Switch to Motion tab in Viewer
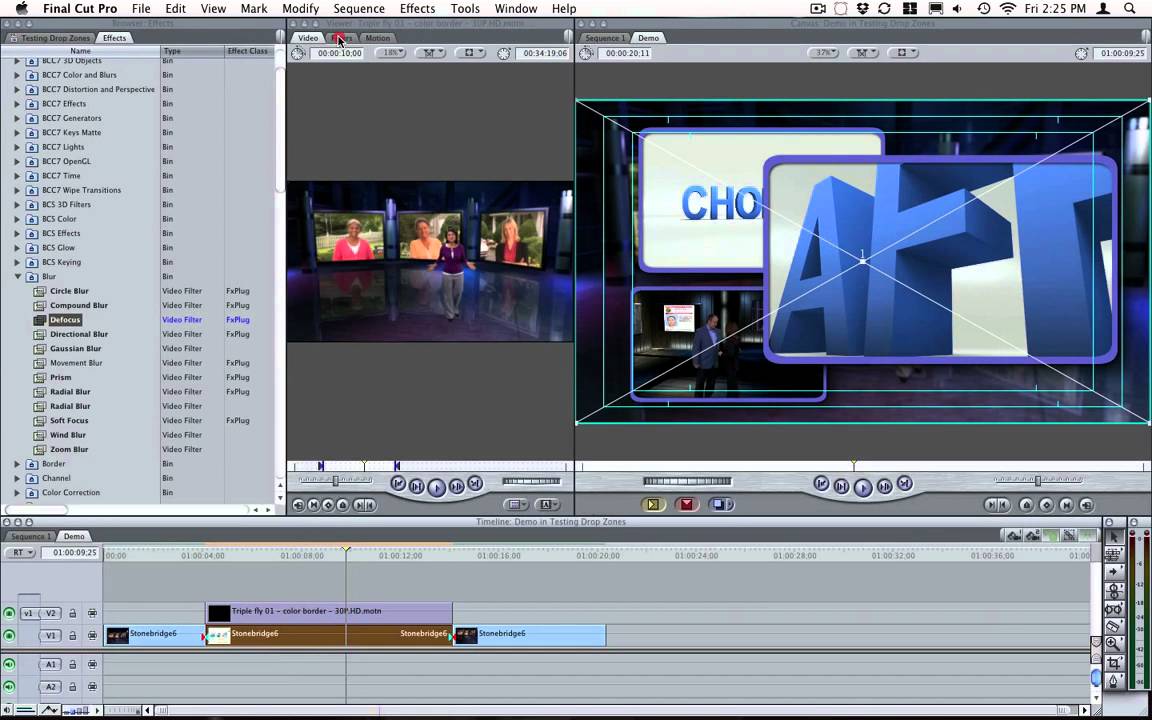This screenshot has height=720, width=1152. tap(378, 38)
